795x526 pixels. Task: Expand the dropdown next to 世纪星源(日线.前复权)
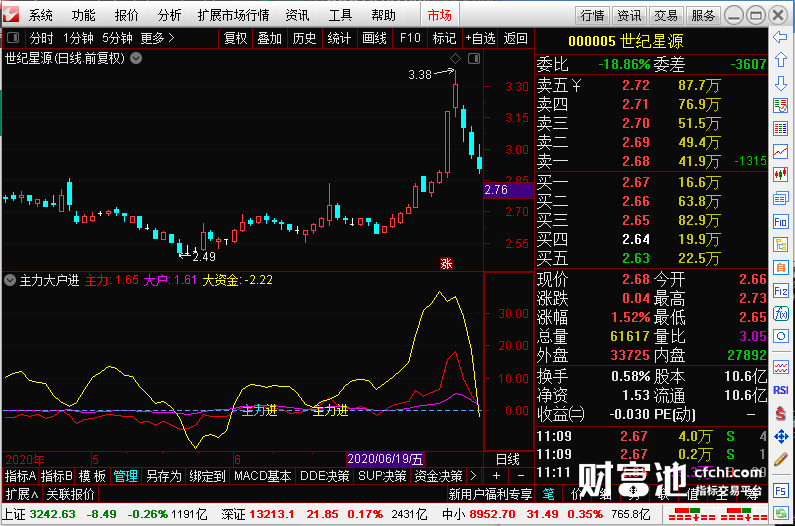136,58
